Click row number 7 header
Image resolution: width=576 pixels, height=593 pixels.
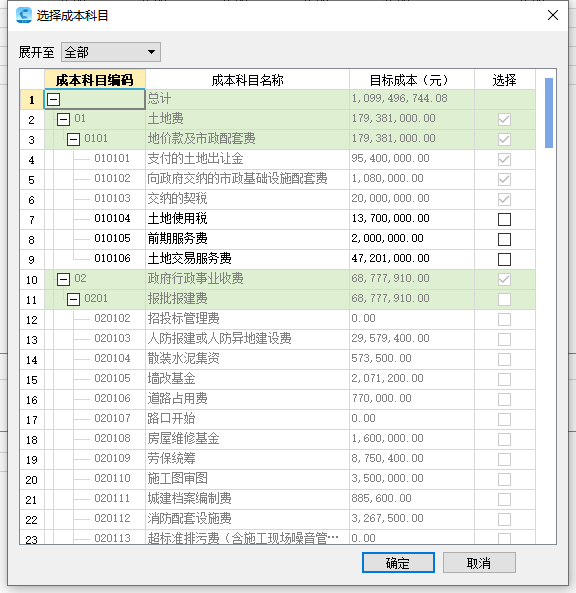click(32, 220)
